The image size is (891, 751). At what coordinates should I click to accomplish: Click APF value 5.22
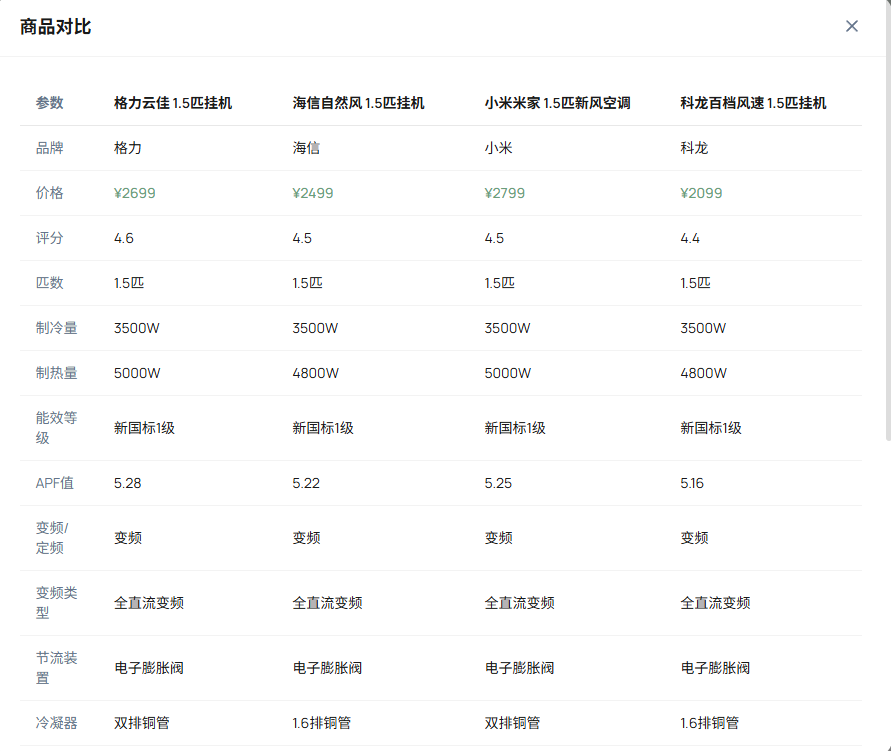[306, 483]
